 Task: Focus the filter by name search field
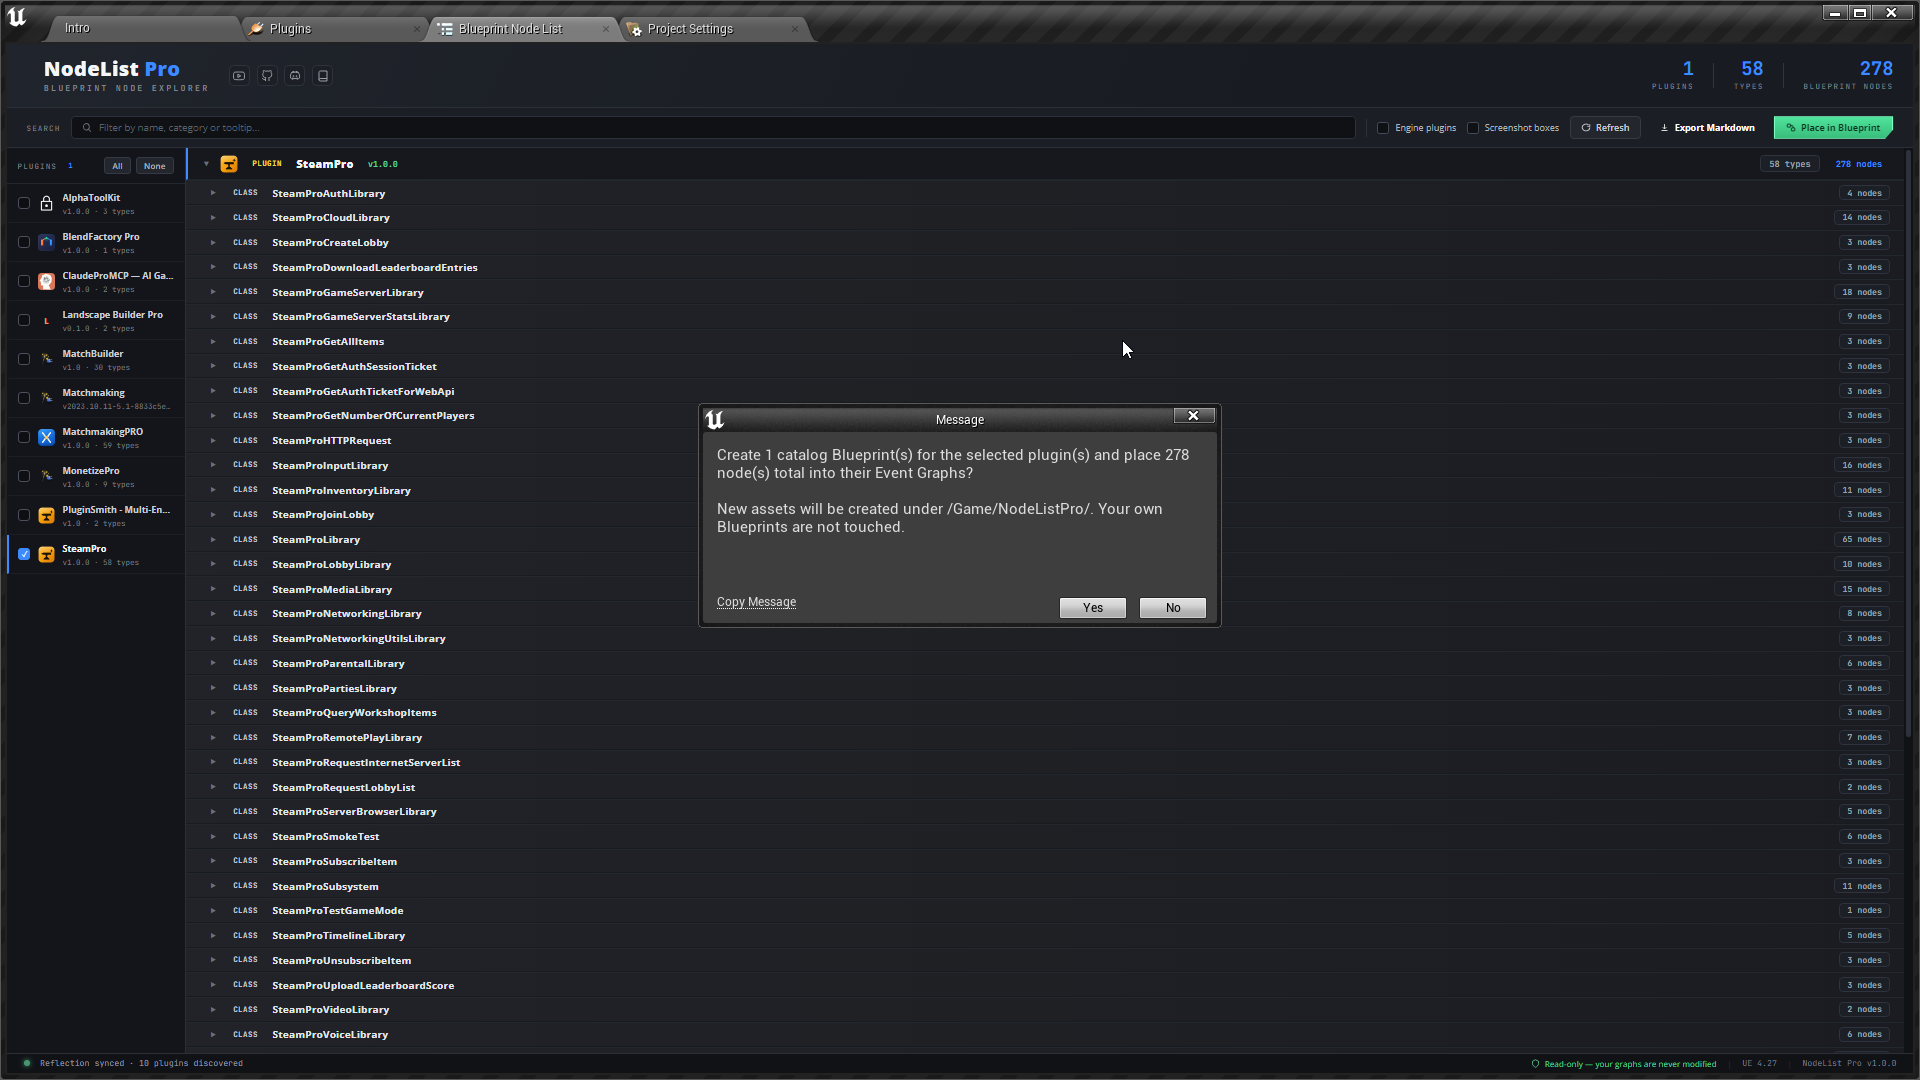(713, 128)
